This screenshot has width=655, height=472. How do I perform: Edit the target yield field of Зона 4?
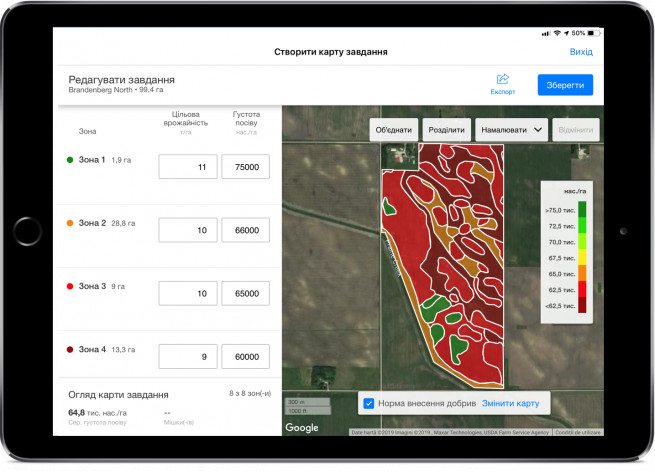click(x=188, y=356)
